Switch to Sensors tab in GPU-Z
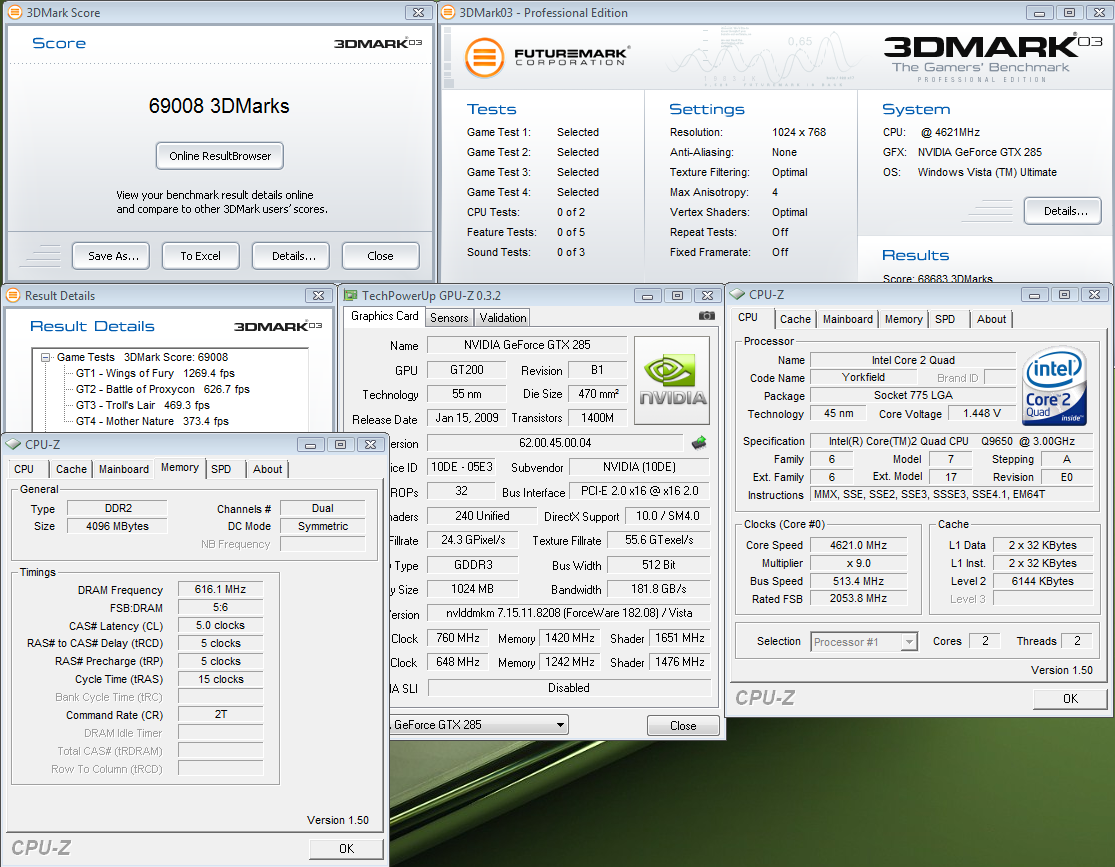The image size is (1115, 867). coord(449,318)
